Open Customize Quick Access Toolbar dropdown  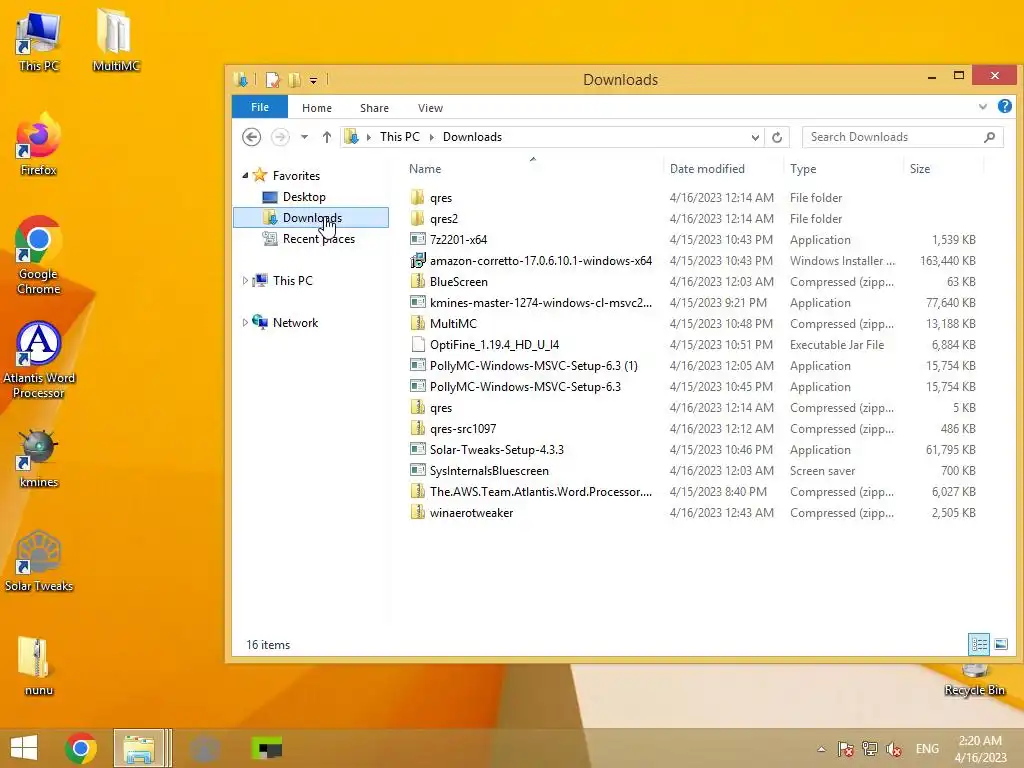[x=313, y=80]
